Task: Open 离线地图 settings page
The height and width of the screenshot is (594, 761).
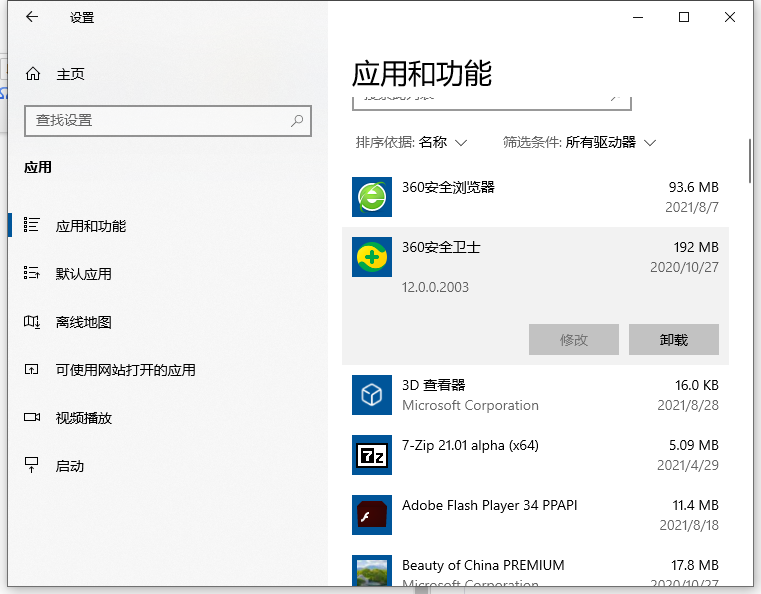Action: point(83,322)
